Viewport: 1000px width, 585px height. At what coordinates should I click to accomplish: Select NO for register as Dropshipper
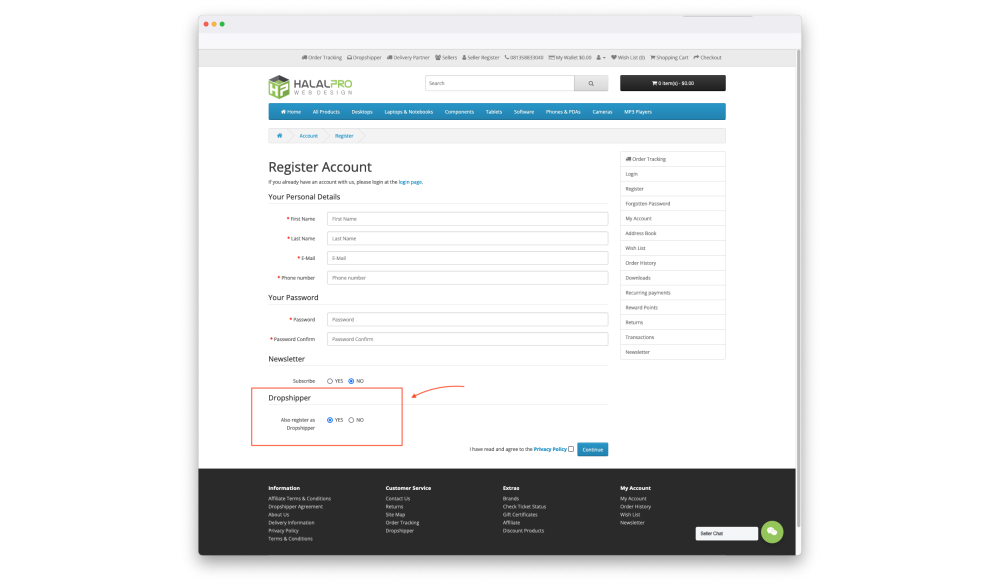[x=351, y=420]
